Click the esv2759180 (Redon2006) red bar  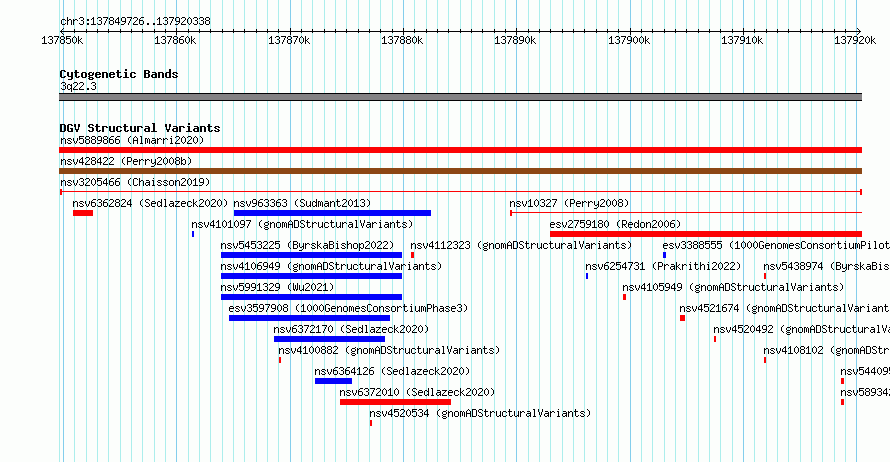point(706,234)
